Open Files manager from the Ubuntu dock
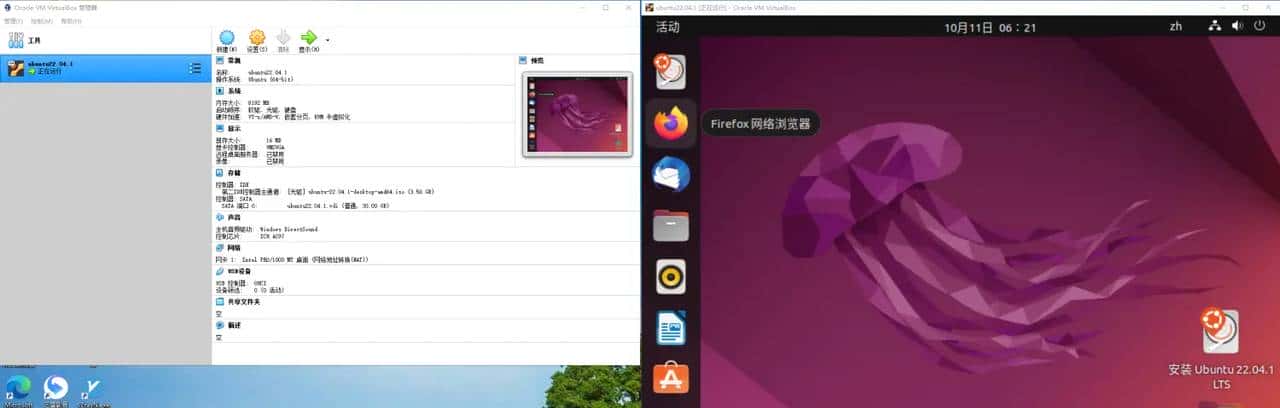The width and height of the screenshot is (1280, 408). click(671, 226)
